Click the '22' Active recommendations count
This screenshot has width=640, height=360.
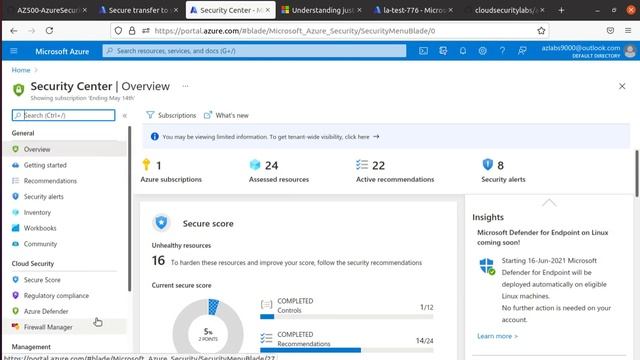click(378, 165)
